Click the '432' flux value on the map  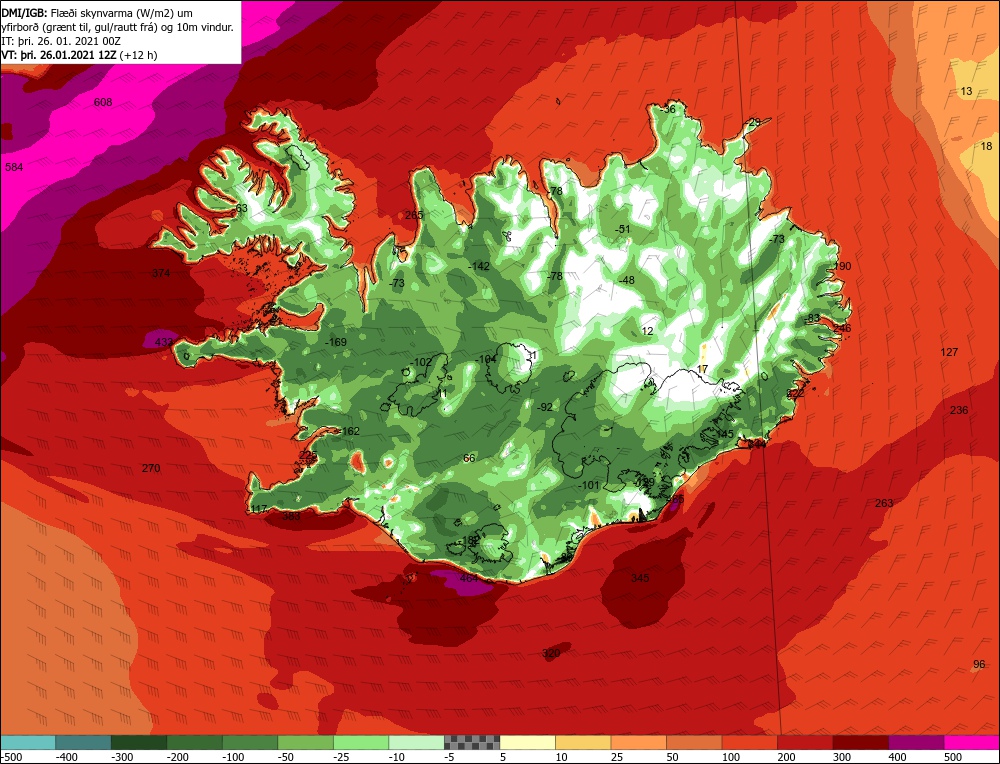point(164,342)
